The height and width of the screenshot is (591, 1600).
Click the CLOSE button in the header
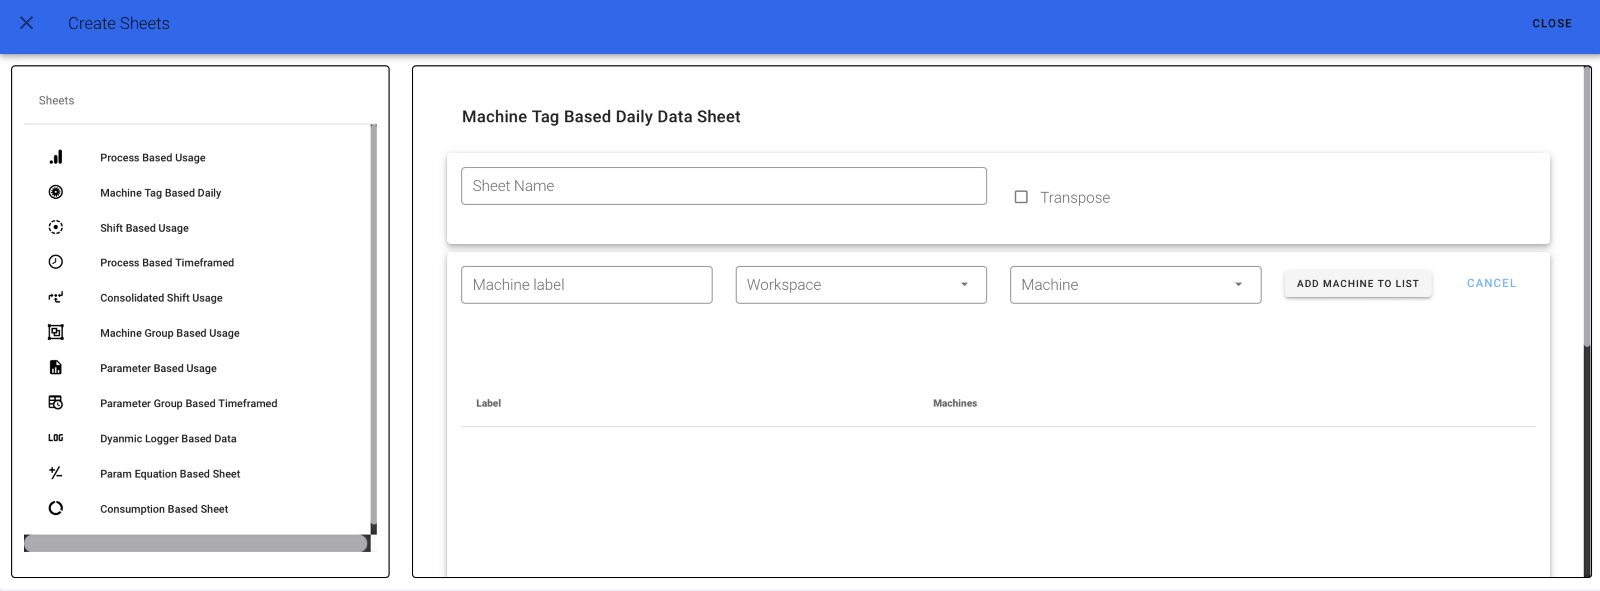[1552, 23]
